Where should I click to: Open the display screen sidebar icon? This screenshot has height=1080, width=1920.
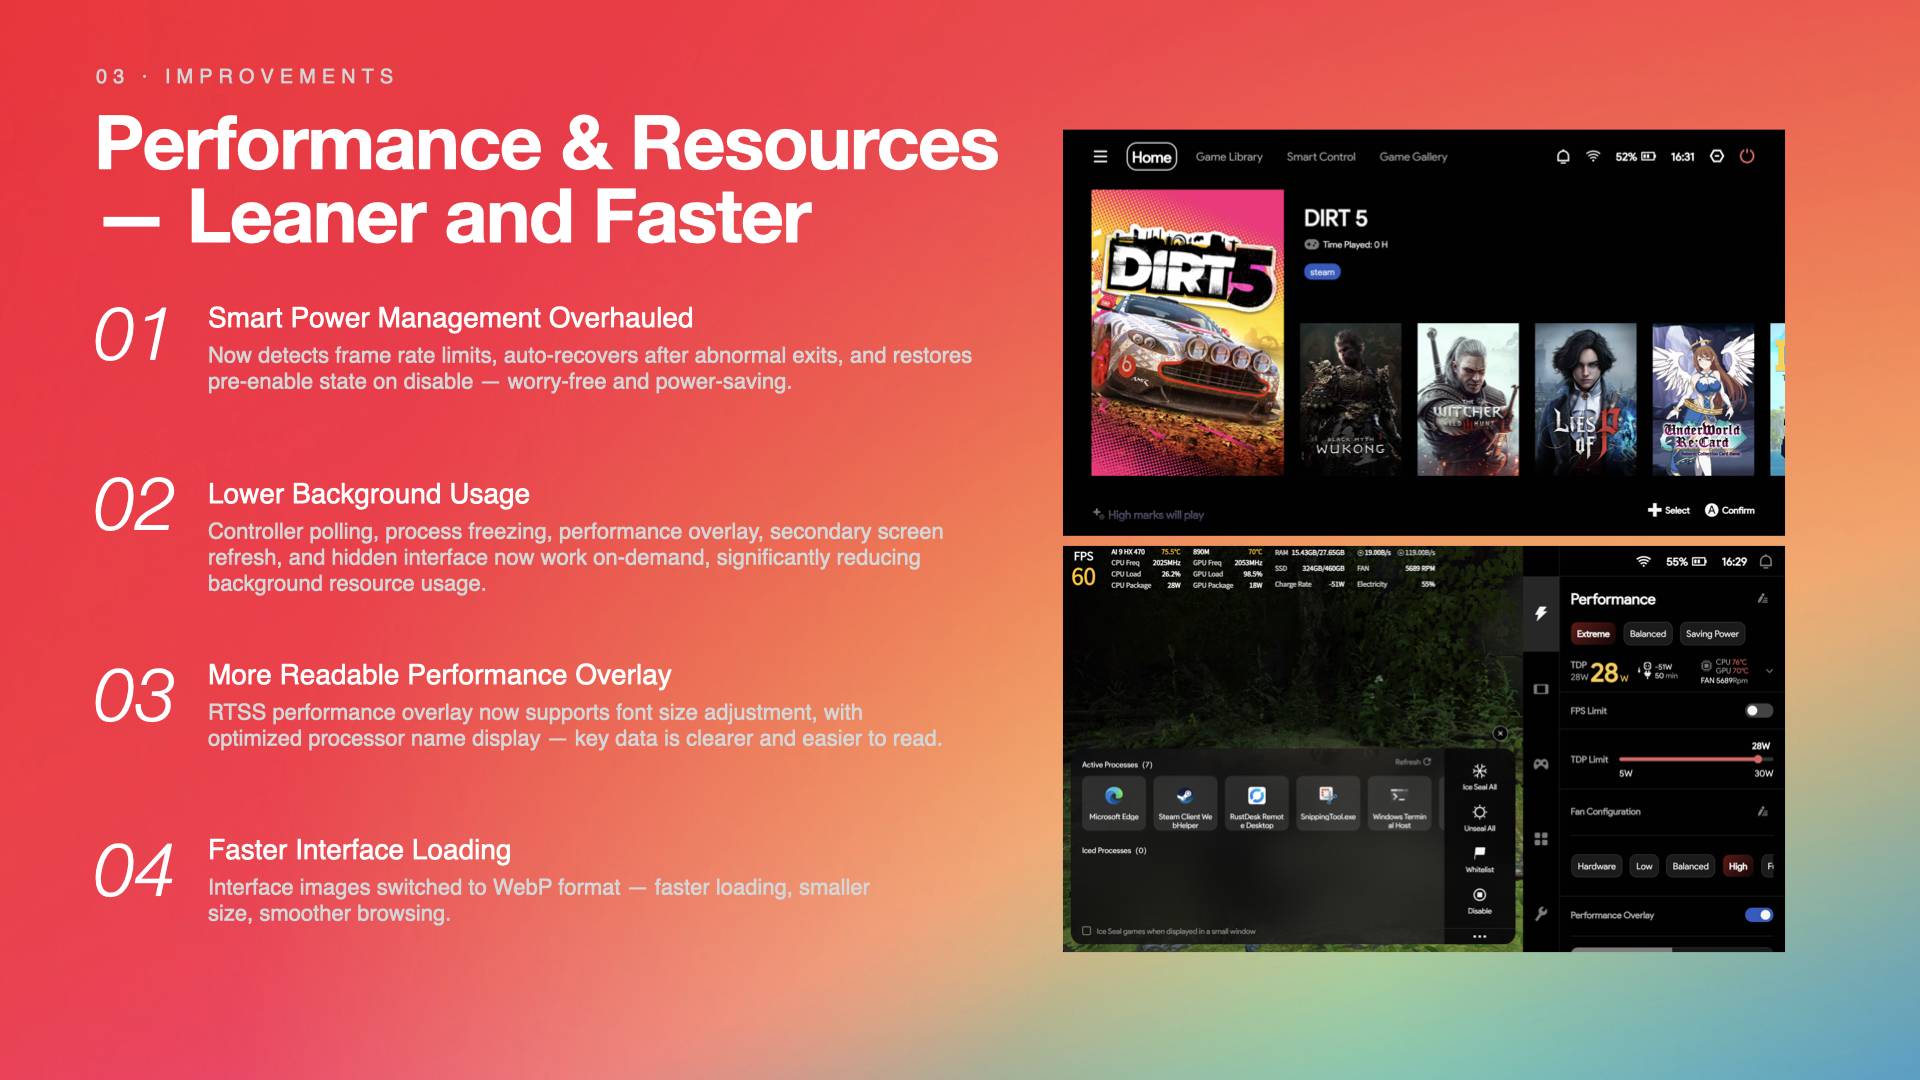(x=1541, y=689)
